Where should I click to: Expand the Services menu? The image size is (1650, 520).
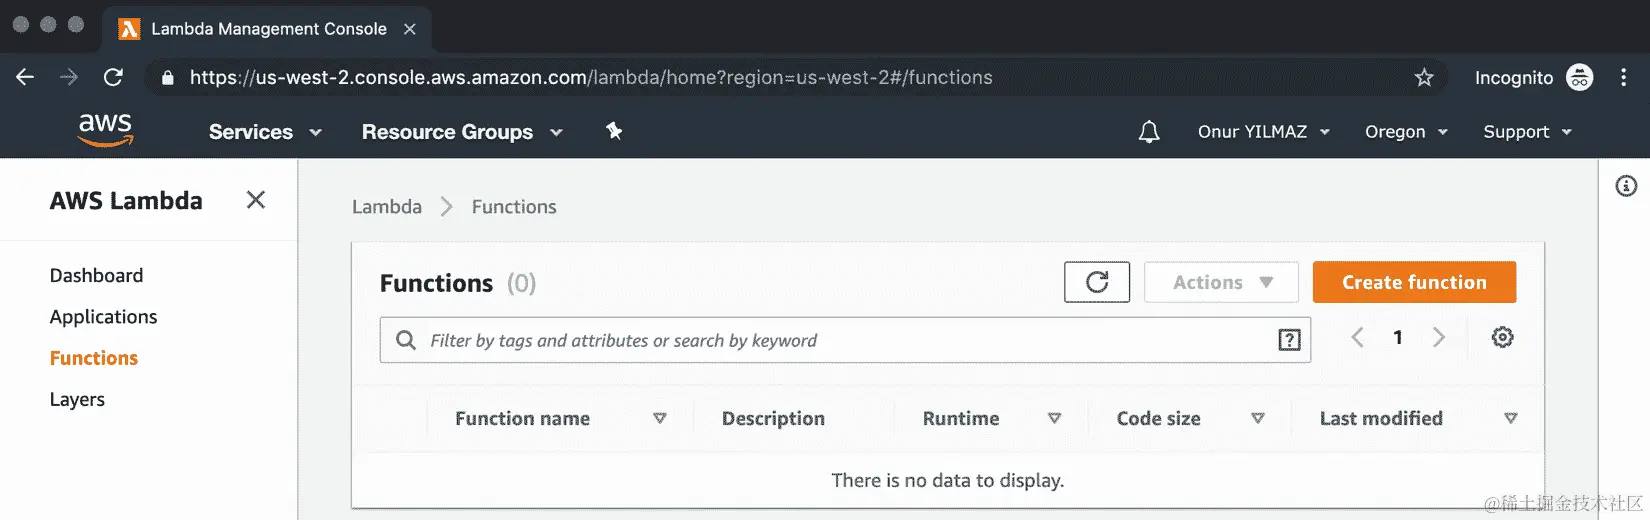(x=265, y=132)
